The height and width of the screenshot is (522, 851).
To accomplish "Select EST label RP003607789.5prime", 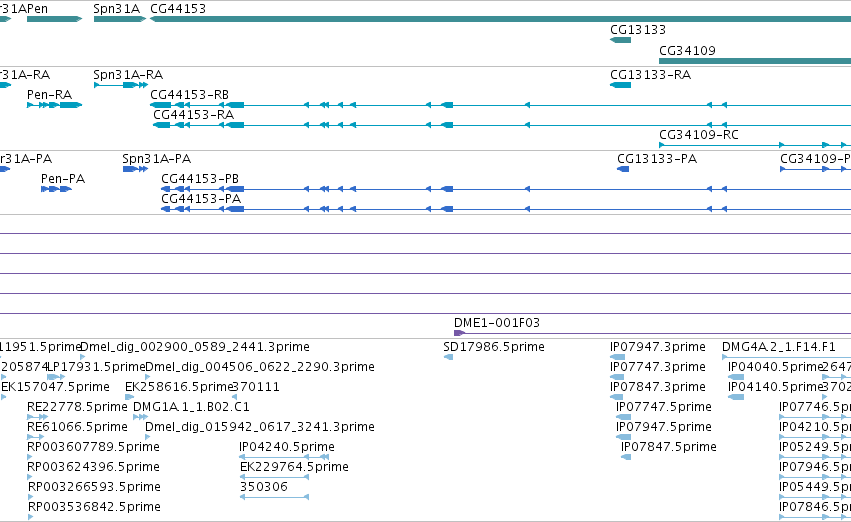I will (x=93, y=447).
